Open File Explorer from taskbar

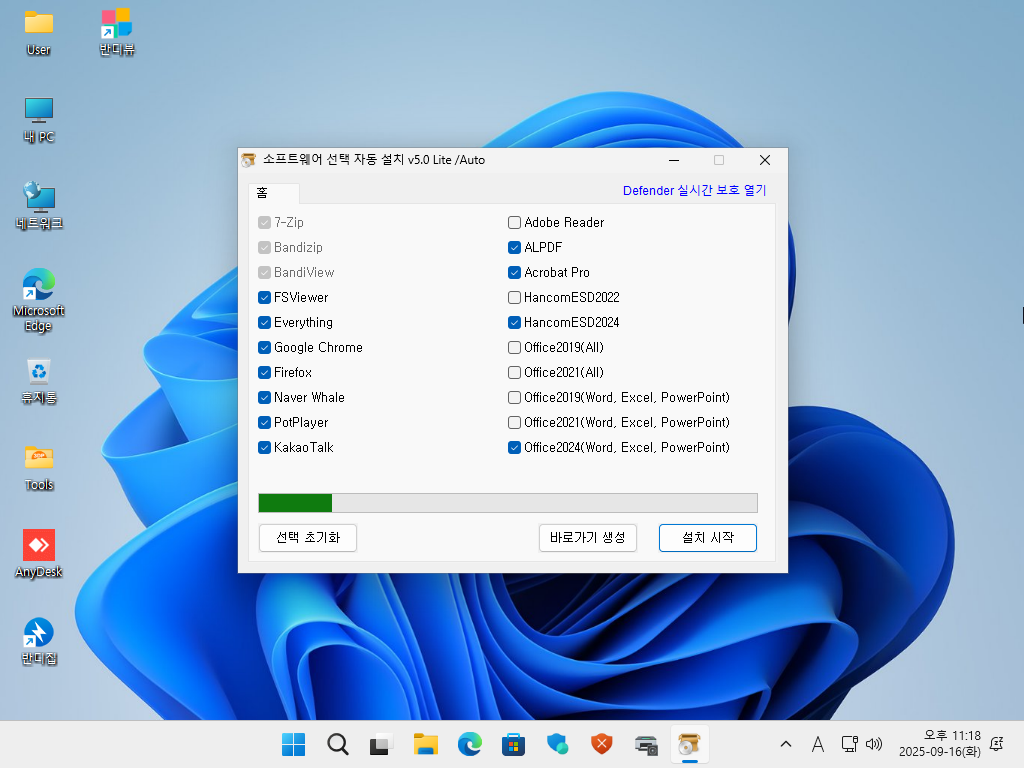click(426, 744)
